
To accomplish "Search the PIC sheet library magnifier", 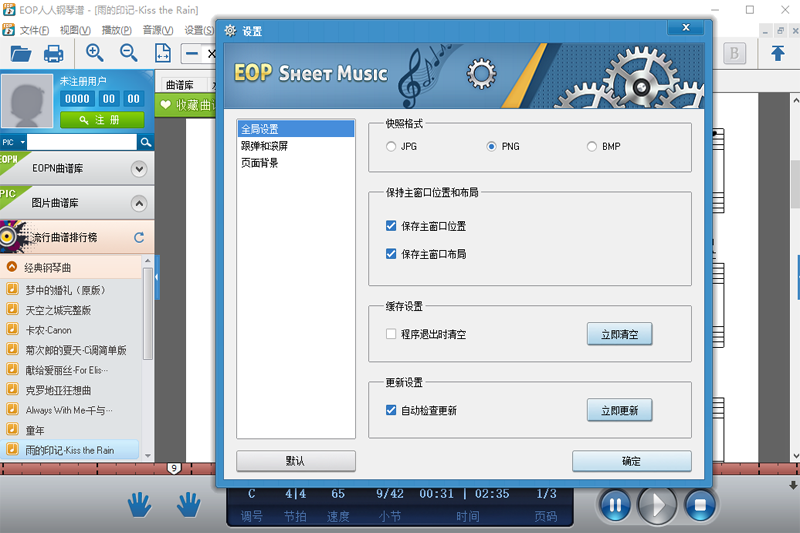I will tap(145, 142).
